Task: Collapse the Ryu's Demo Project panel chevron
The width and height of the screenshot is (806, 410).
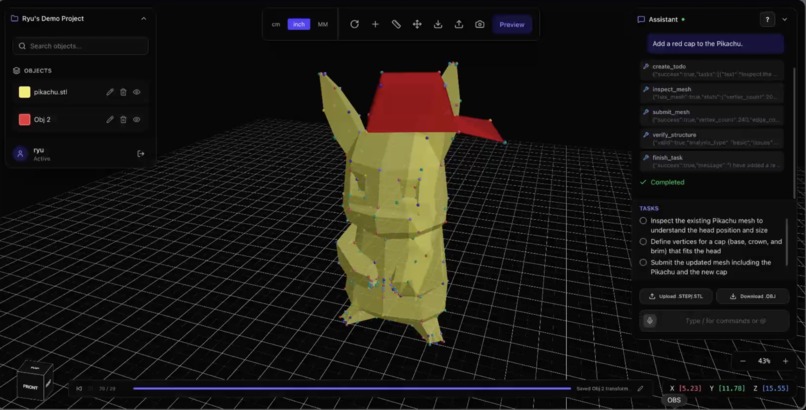Action: [143, 18]
